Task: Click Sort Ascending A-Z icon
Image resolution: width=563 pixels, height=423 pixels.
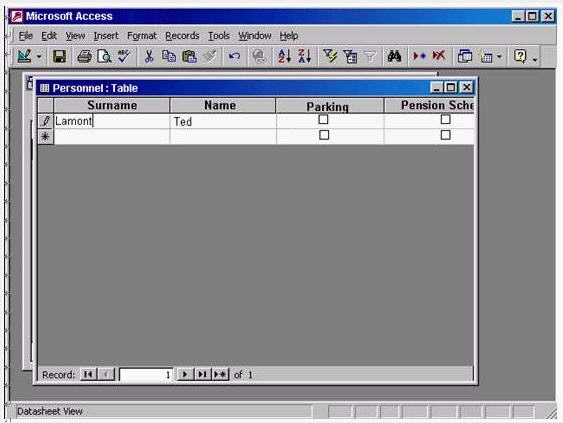Action: tap(285, 56)
